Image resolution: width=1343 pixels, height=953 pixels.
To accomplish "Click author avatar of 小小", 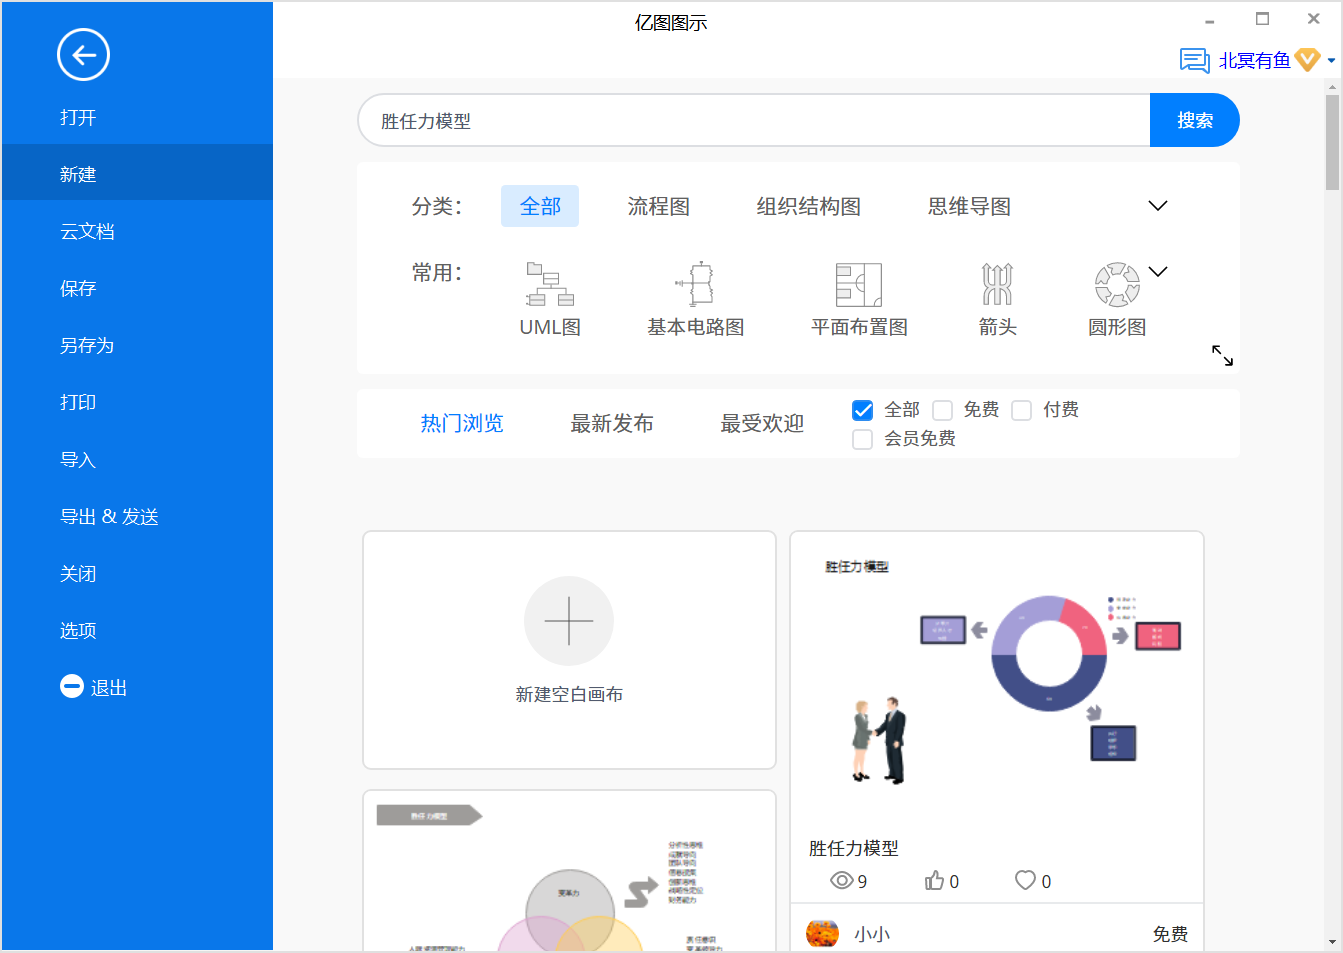I will click(x=822, y=934).
